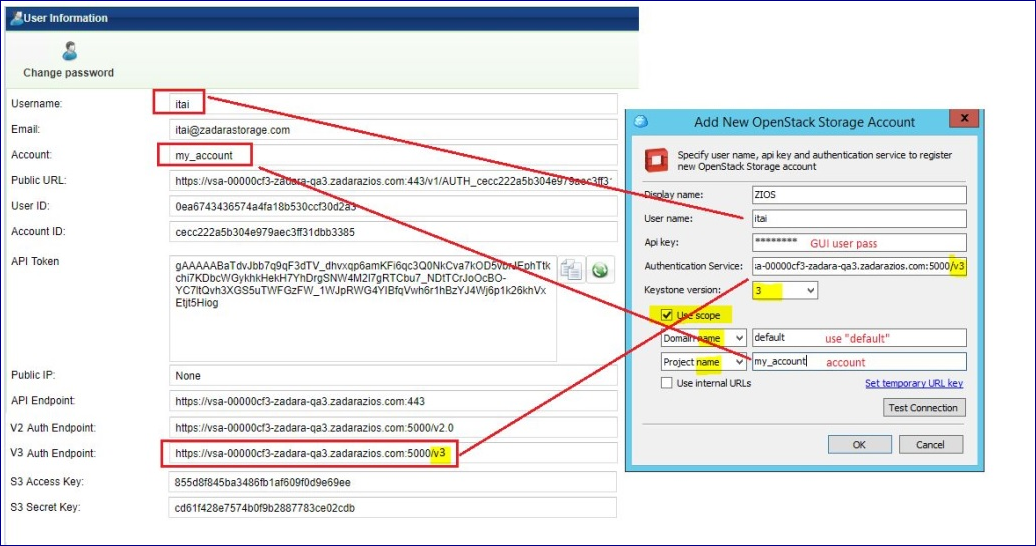Click the V2 Auth Endpoint field
This screenshot has height=546, width=1036.
tap(393, 428)
